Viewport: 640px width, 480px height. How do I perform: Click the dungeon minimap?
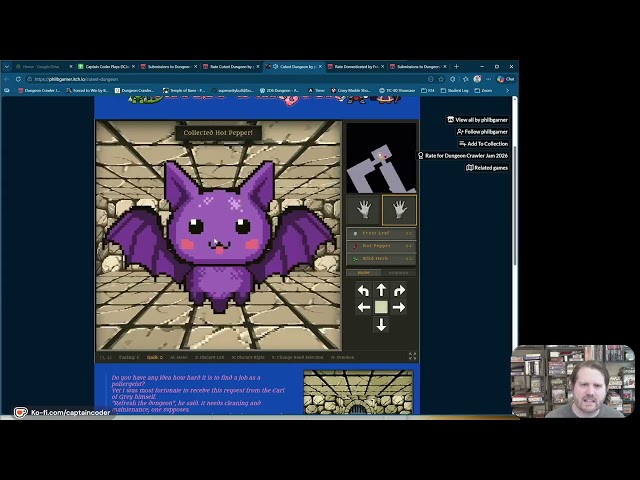(381, 158)
